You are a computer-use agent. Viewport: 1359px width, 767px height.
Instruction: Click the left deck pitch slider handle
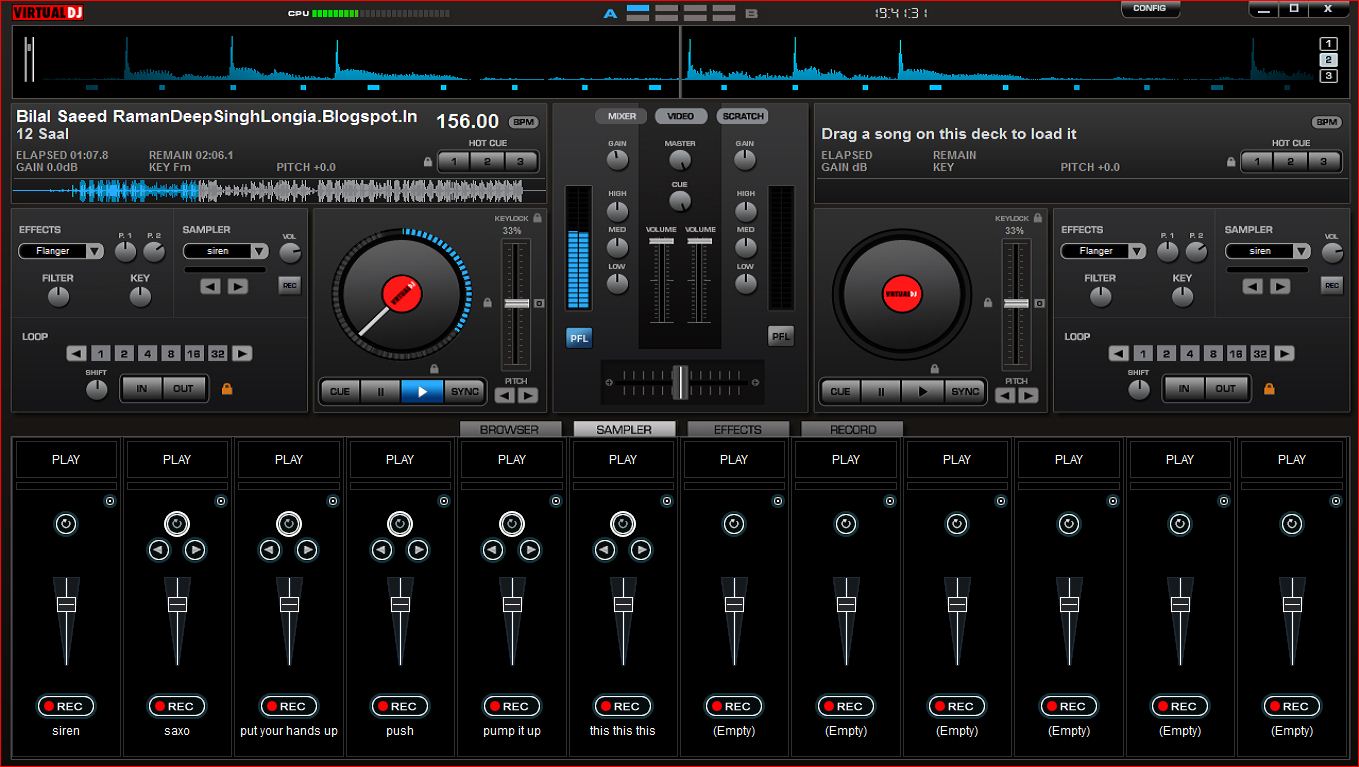click(x=516, y=302)
